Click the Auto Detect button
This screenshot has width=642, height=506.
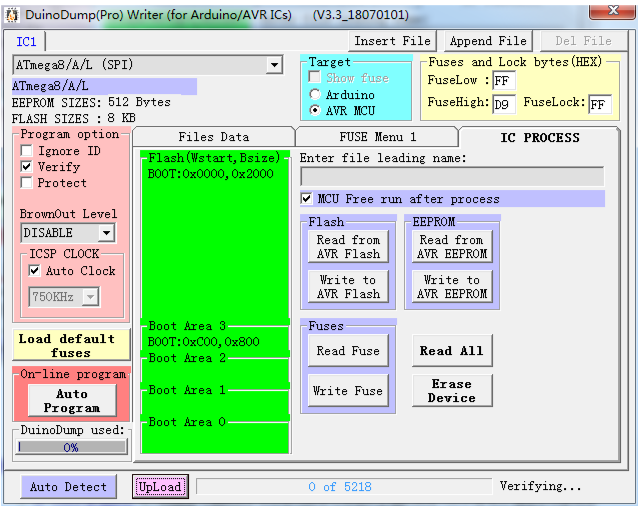68,486
